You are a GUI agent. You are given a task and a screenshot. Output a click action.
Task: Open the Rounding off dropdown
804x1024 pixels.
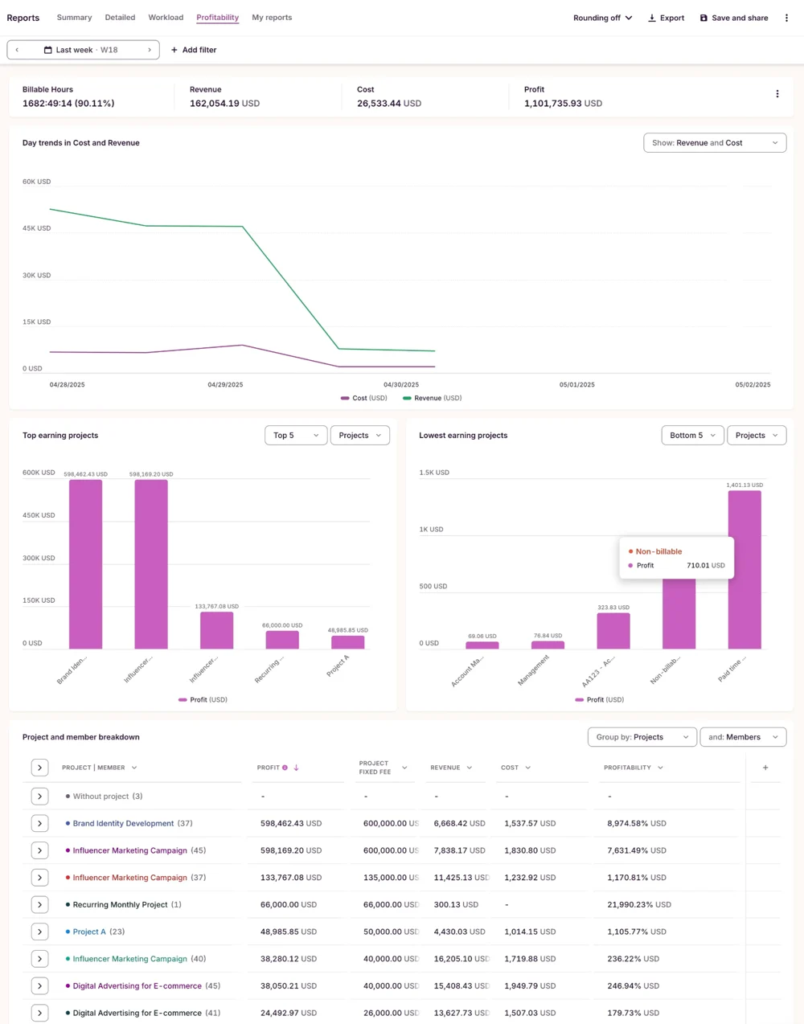pyautogui.click(x=602, y=18)
